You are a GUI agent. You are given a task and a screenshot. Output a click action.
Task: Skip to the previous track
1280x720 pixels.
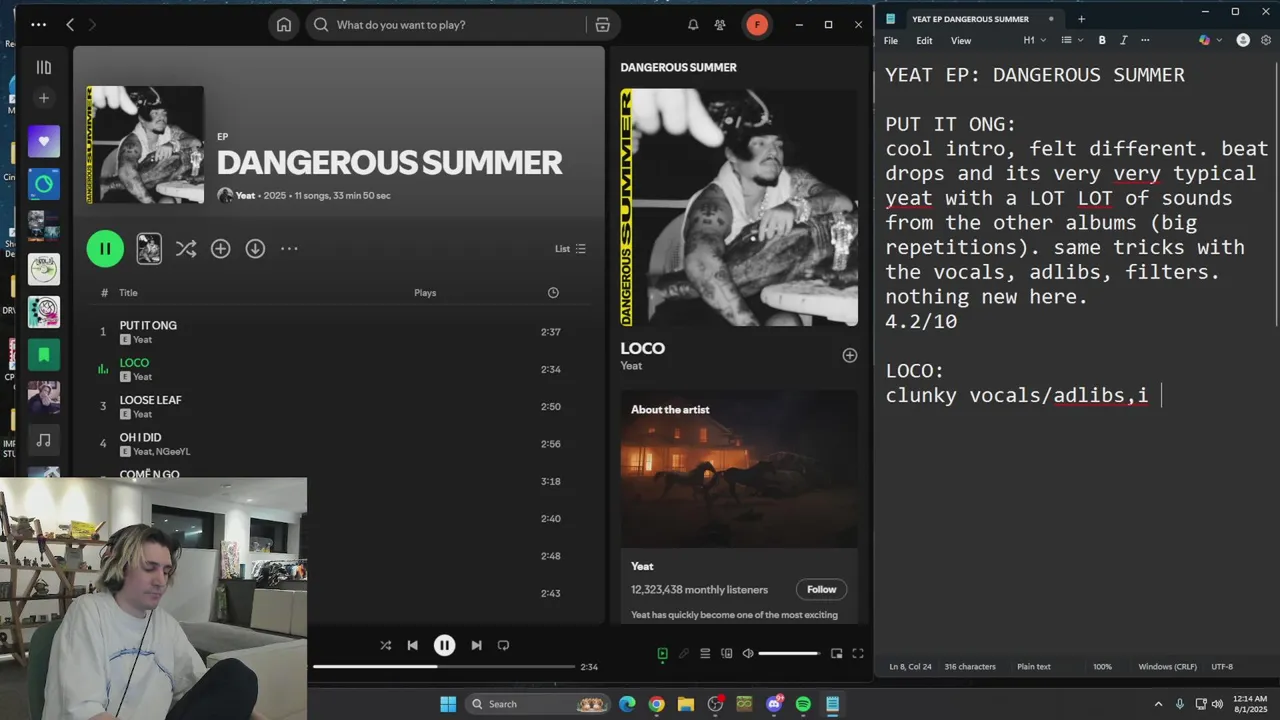click(412, 645)
